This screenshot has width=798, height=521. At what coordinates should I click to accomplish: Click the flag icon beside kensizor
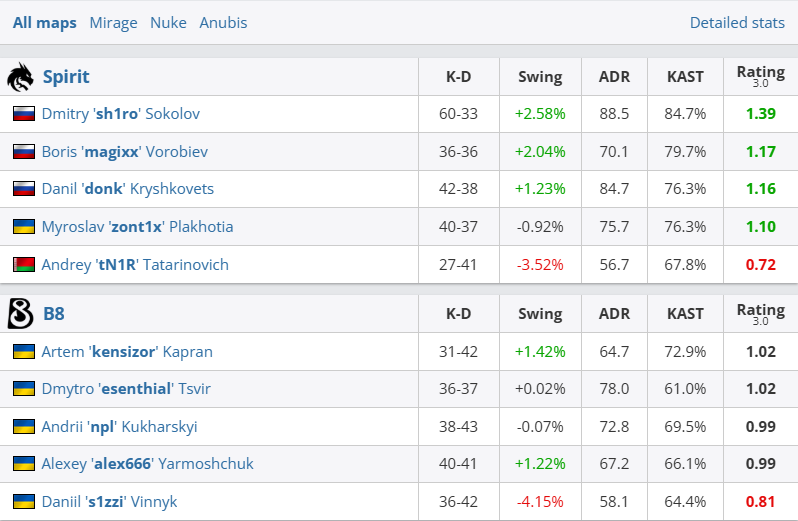pos(24,352)
